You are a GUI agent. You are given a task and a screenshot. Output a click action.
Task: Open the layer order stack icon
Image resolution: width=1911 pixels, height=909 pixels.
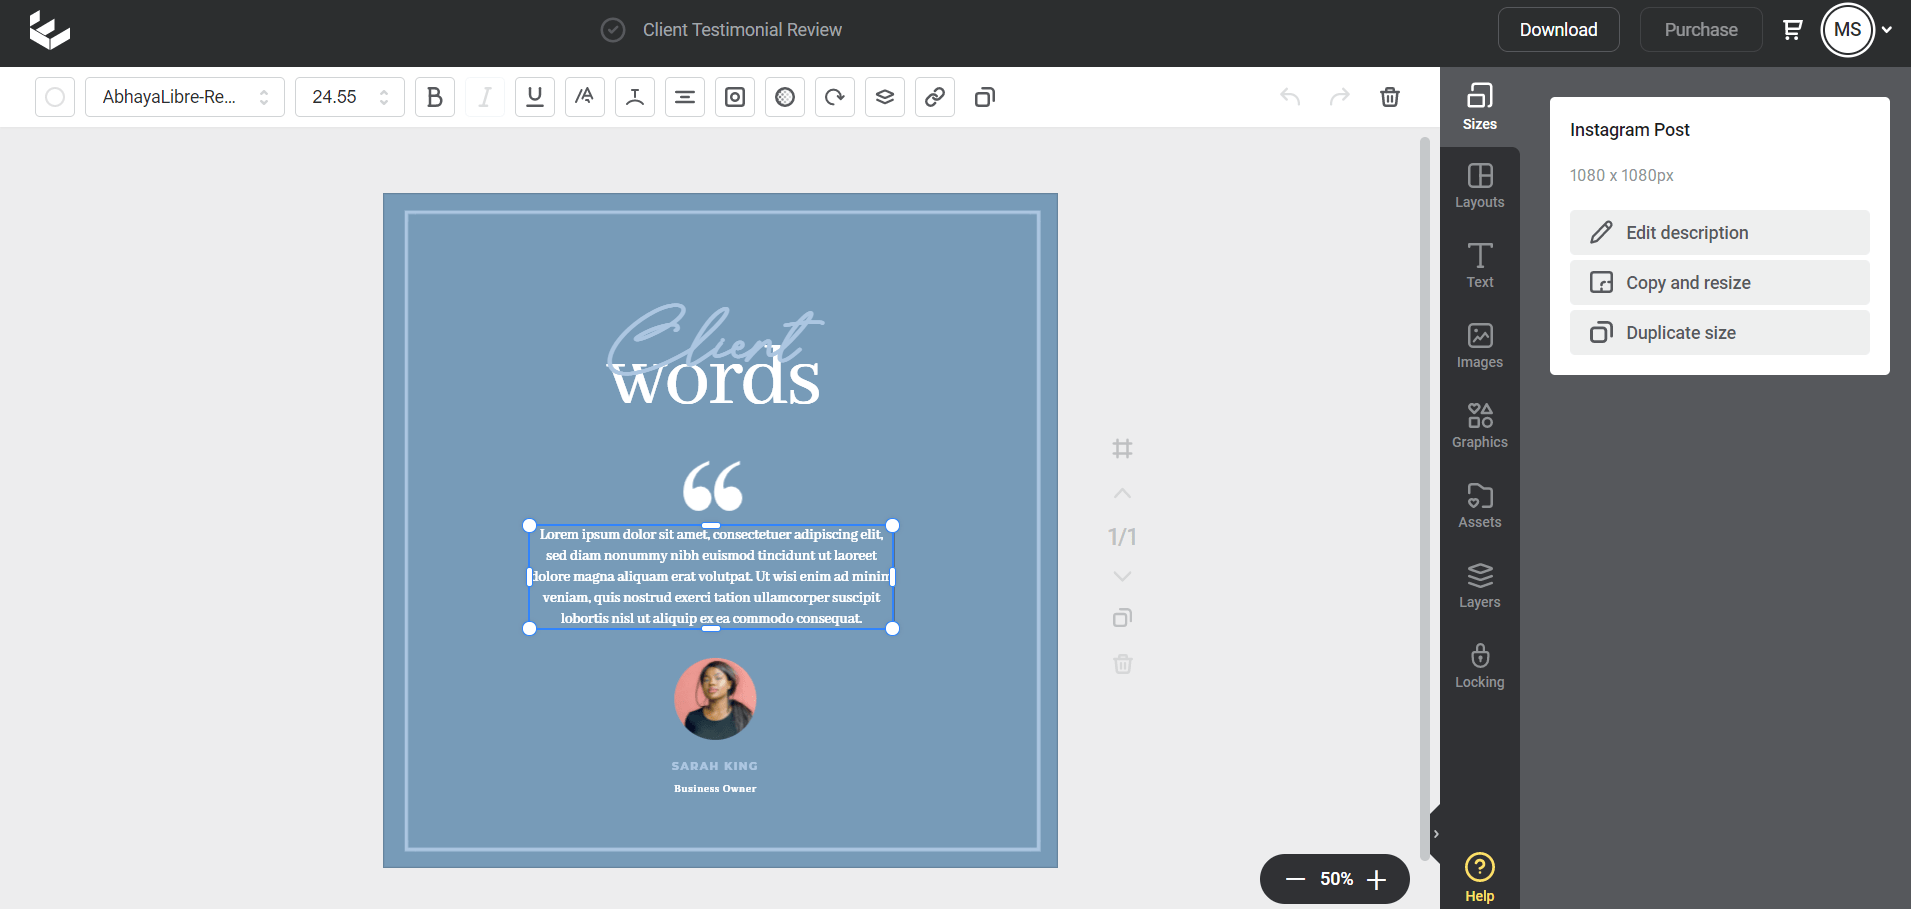pyautogui.click(x=884, y=97)
